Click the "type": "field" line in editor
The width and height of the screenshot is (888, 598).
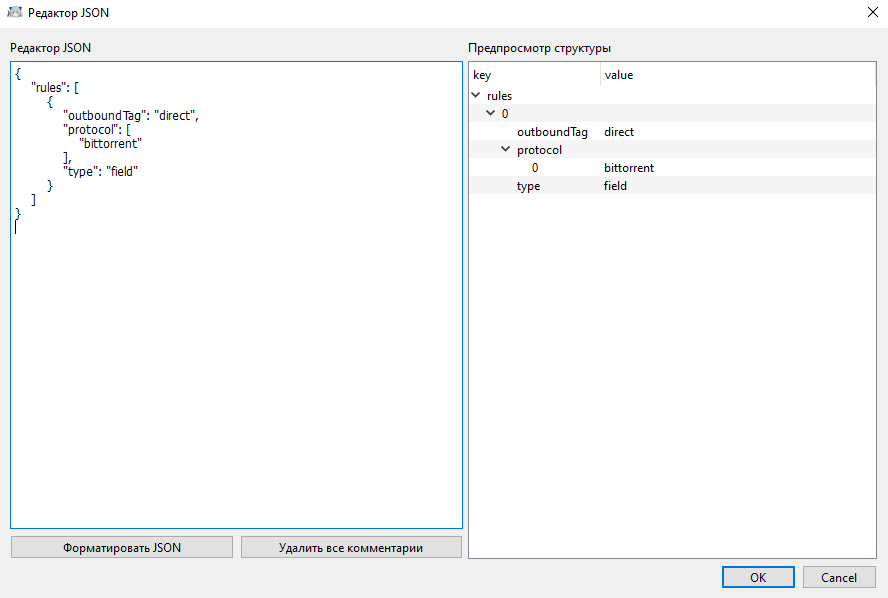click(101, 171)
